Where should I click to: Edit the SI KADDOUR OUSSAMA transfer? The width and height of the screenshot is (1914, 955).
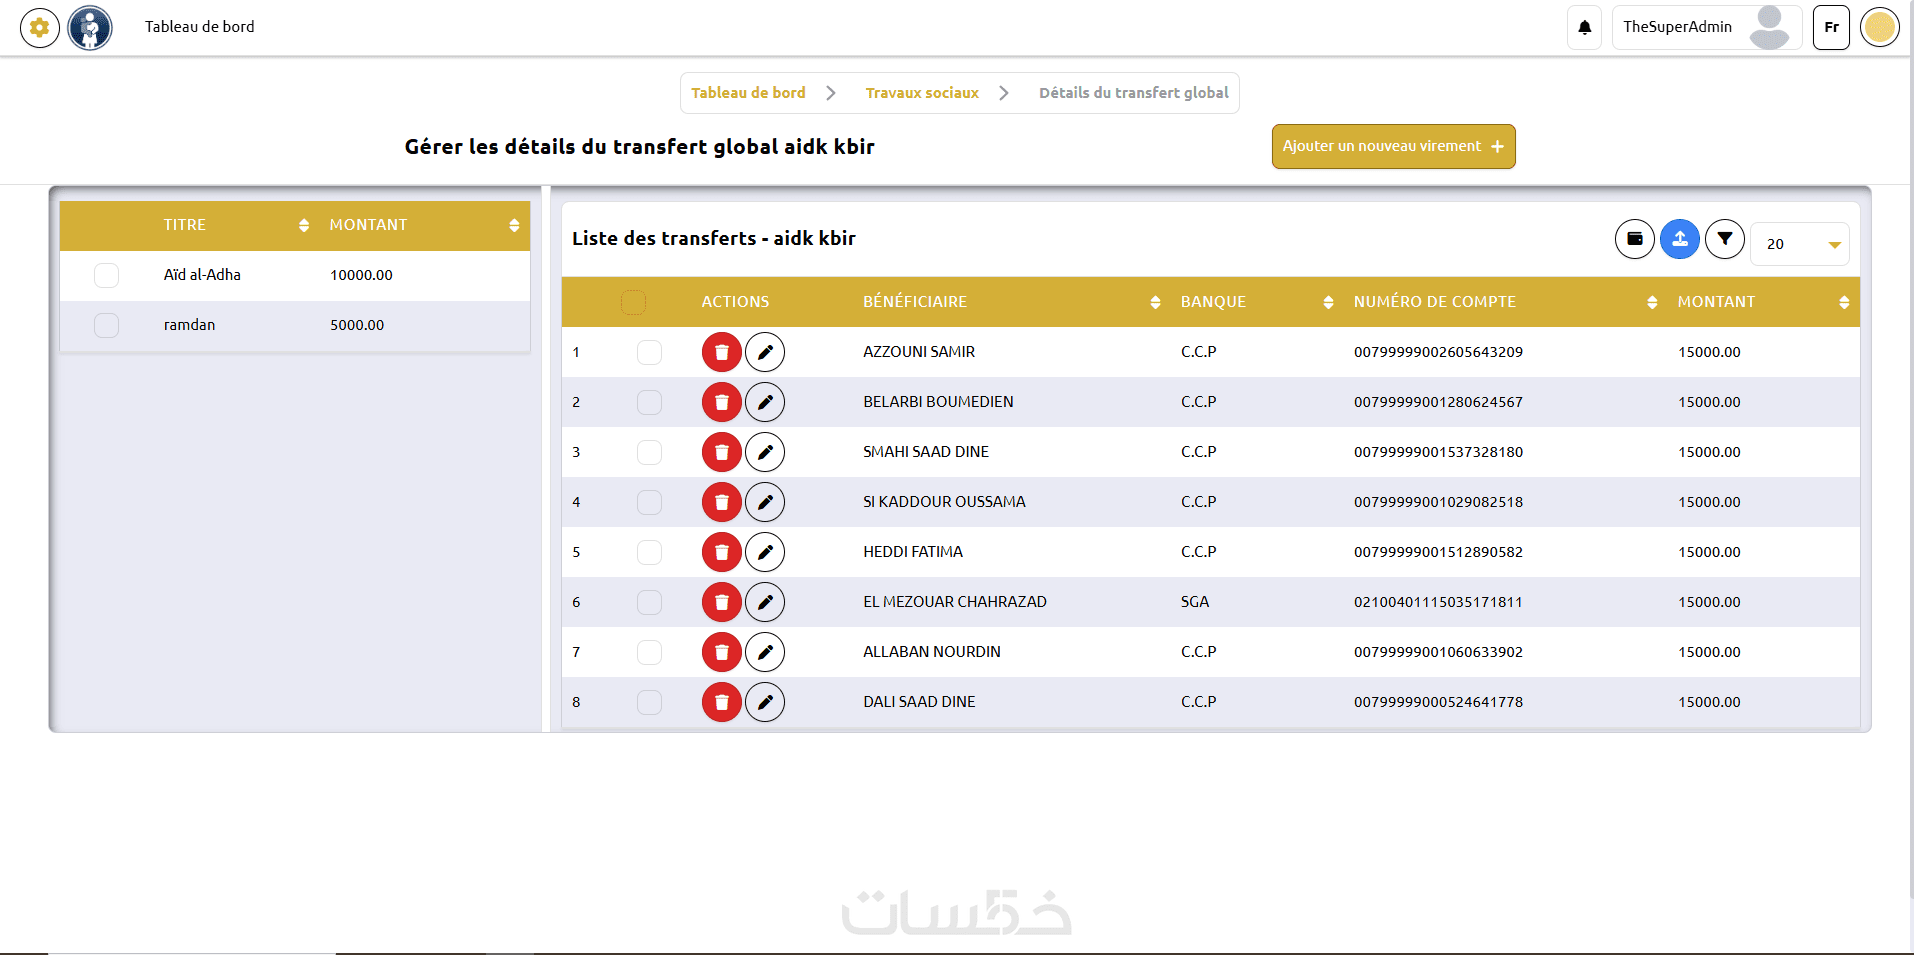tap(765, 502)
